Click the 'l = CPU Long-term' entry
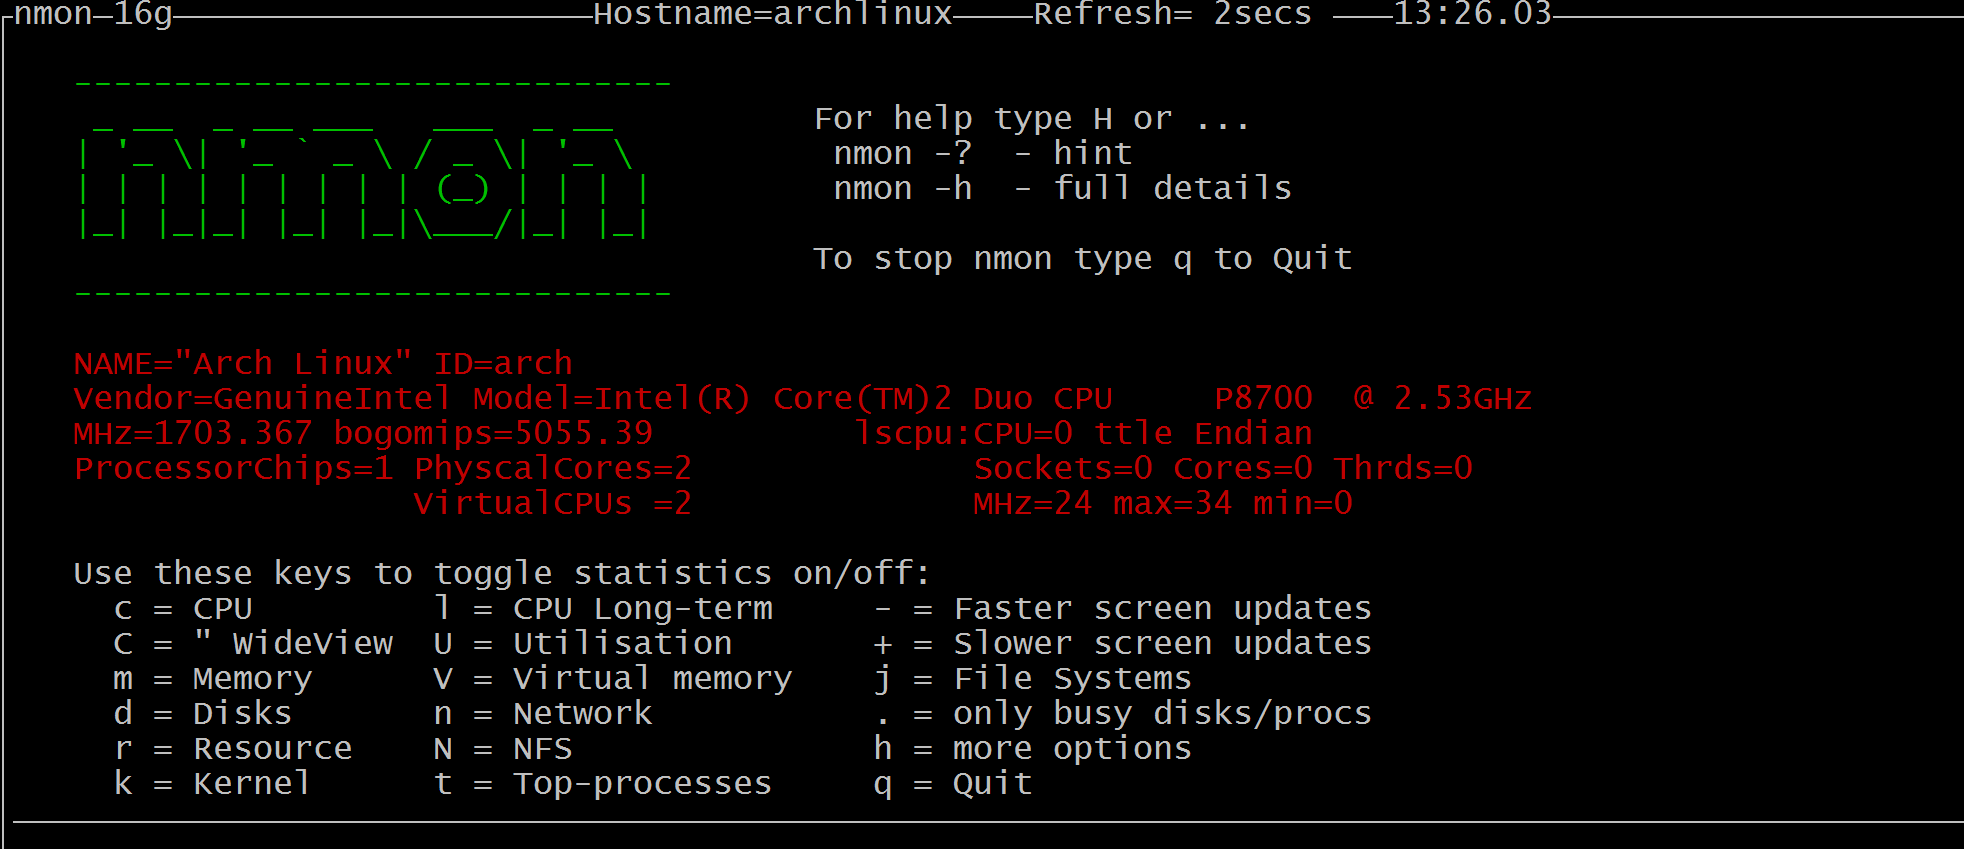The width and height of the screenshot is (1964, 849). coord(603,608)
